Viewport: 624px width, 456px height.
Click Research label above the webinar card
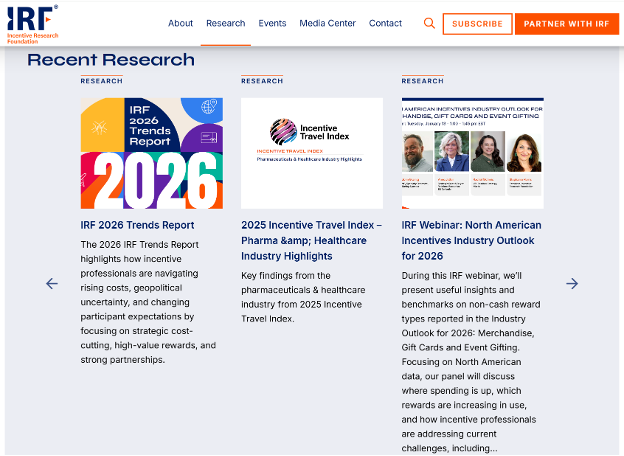pos(422,81)
